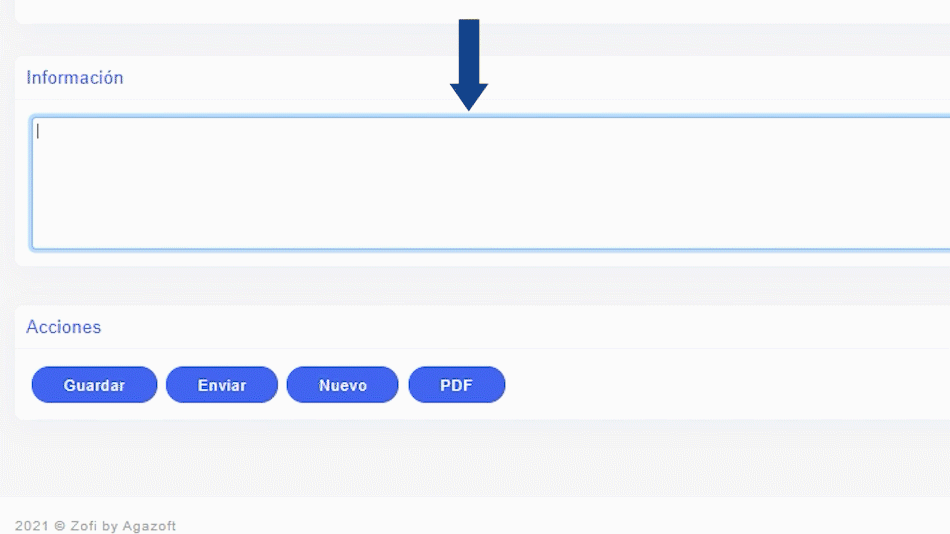Click the footer copyright symbol
The height and width of the screenshot is (534, 950).
[x=60, y=526]
